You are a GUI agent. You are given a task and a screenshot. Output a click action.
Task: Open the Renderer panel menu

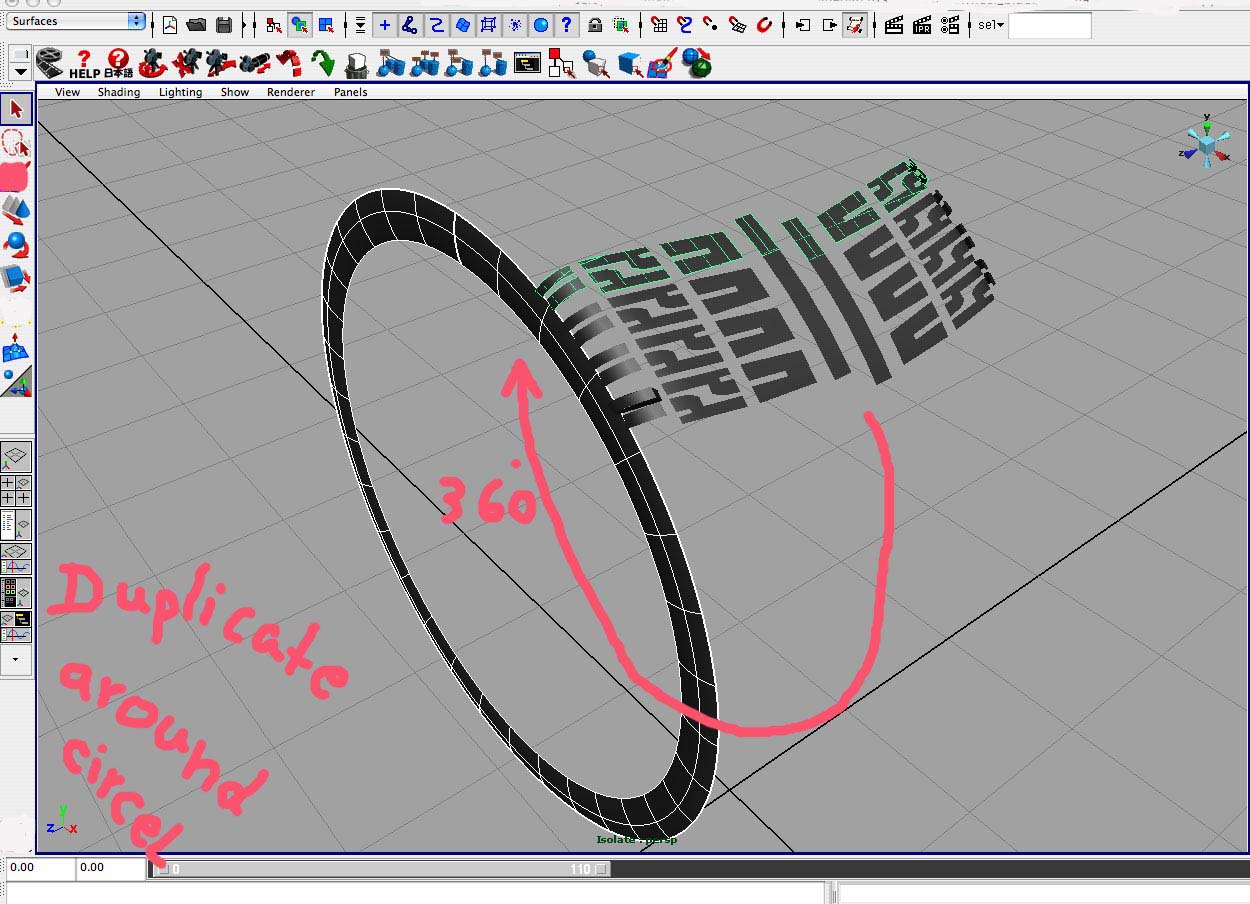tap(291, 92)
